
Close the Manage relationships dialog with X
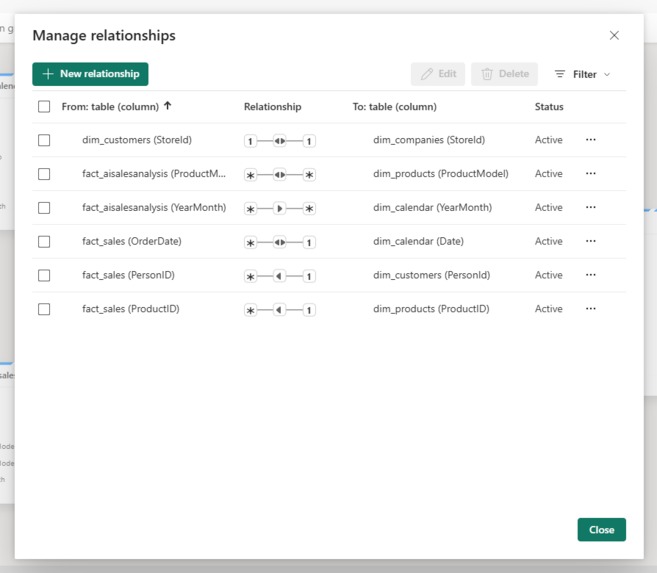point(614,36)
